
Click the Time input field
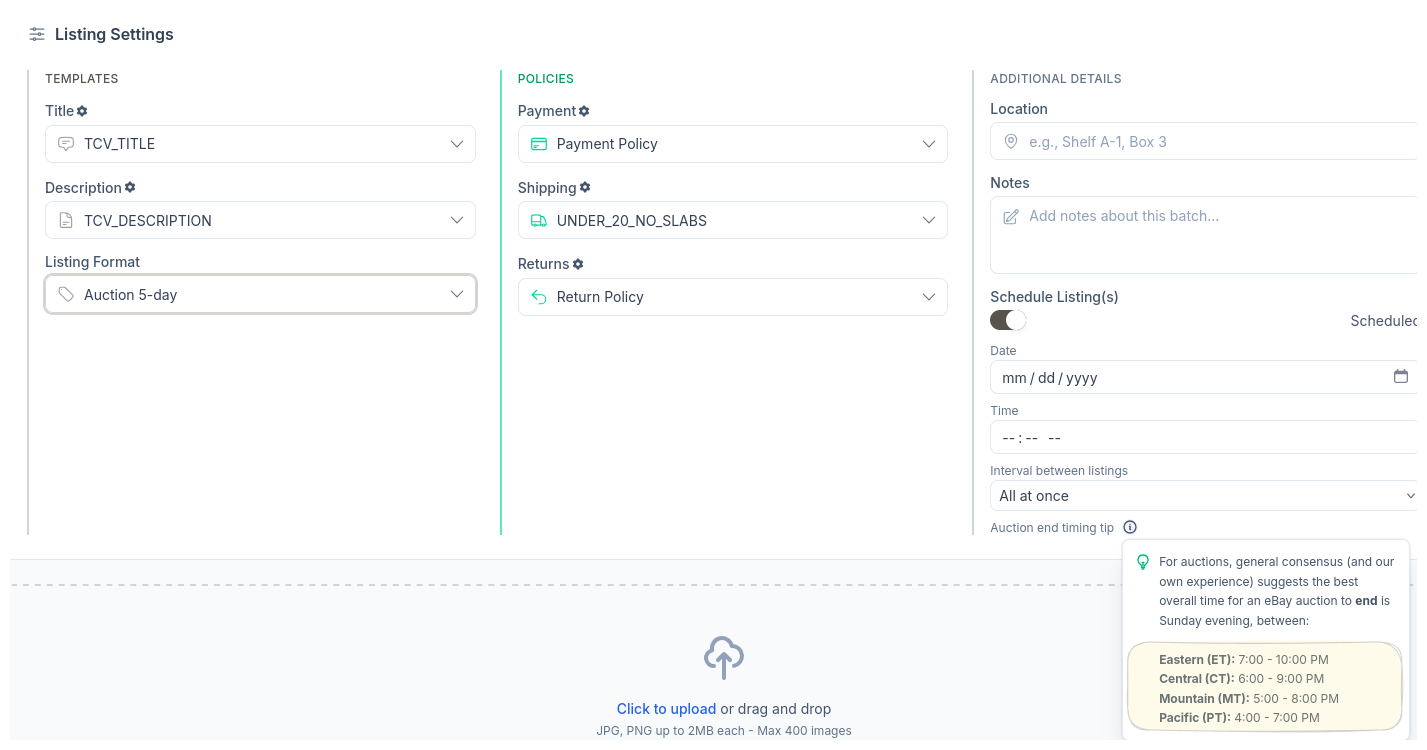tap(1200, 438)
